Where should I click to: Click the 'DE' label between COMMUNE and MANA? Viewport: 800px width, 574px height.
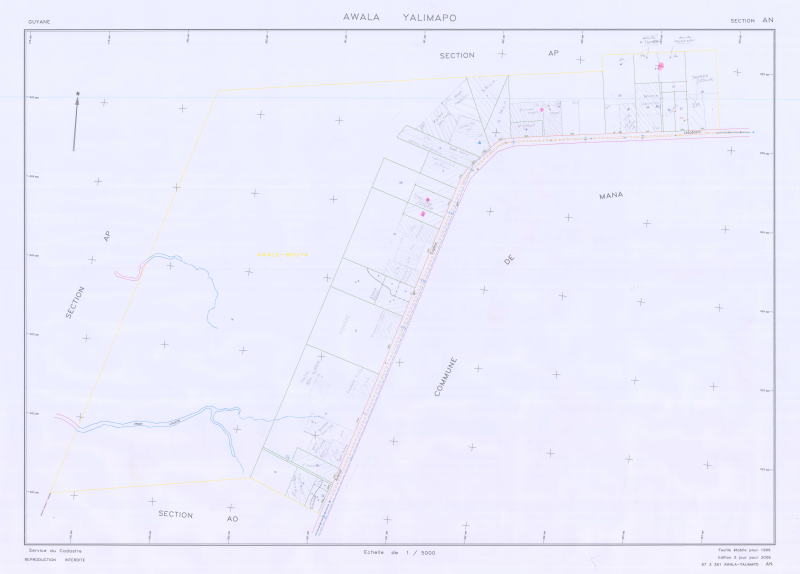click(x=509, y=260)
